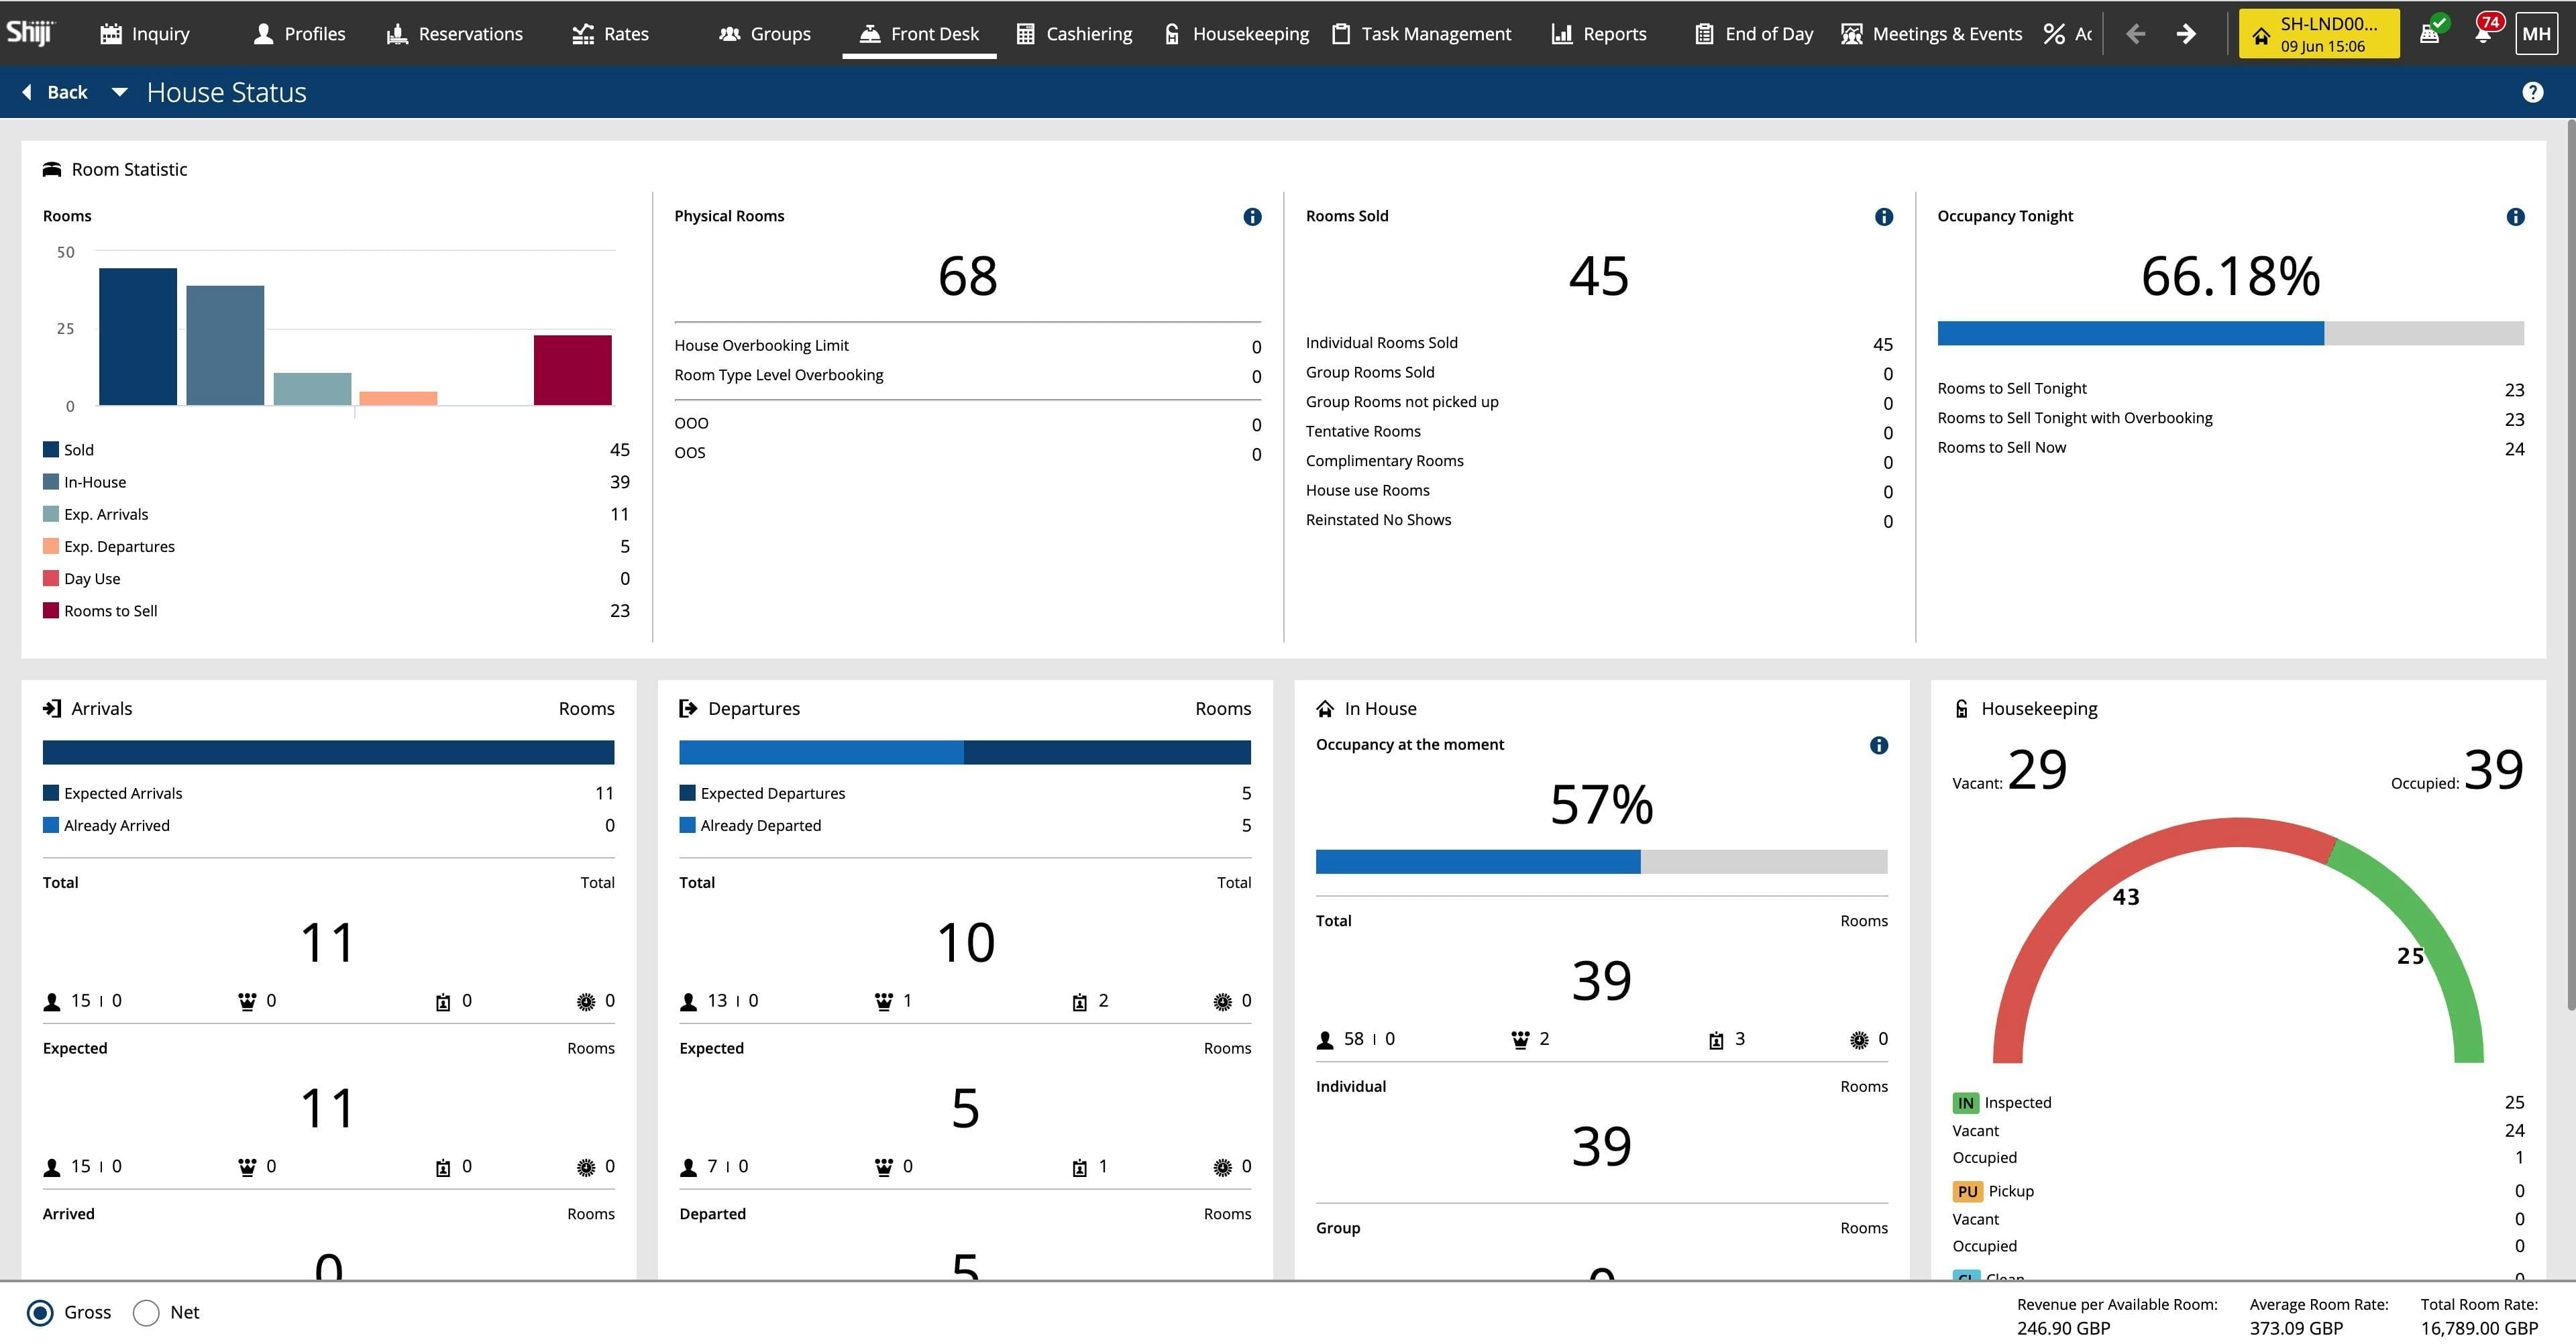Viewport: 2576px width, 1344px height.
Task: Open the MH user menu
Action: click(x=2536, y=34)
